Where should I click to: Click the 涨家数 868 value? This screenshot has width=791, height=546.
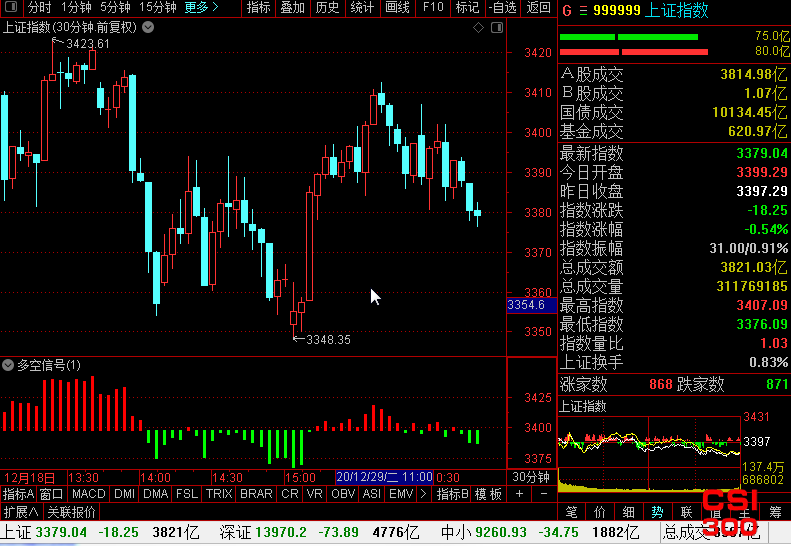click(660, 385)
